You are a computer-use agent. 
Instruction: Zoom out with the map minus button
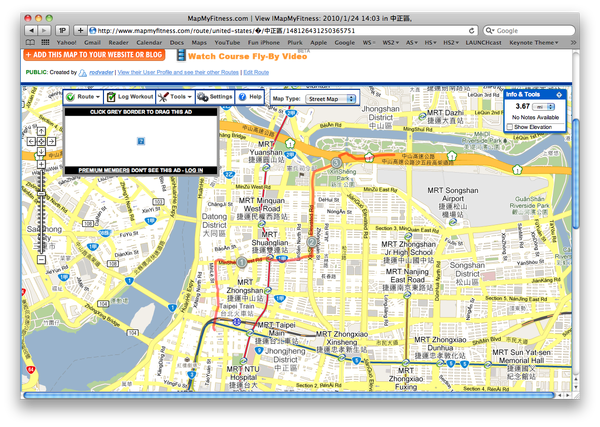(x=41, y=259)
